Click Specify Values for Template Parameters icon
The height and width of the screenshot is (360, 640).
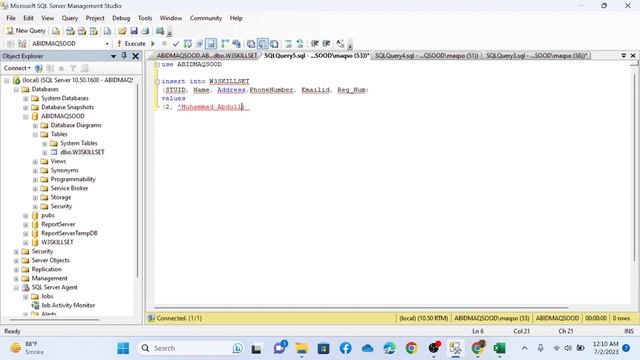click(x=340, y=43)
